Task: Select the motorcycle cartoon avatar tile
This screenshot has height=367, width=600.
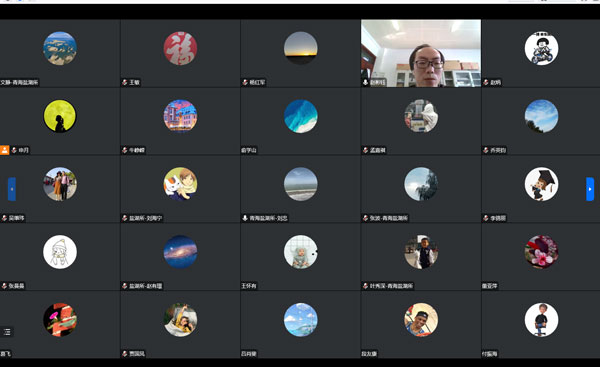Action: [x=541, y=48]
